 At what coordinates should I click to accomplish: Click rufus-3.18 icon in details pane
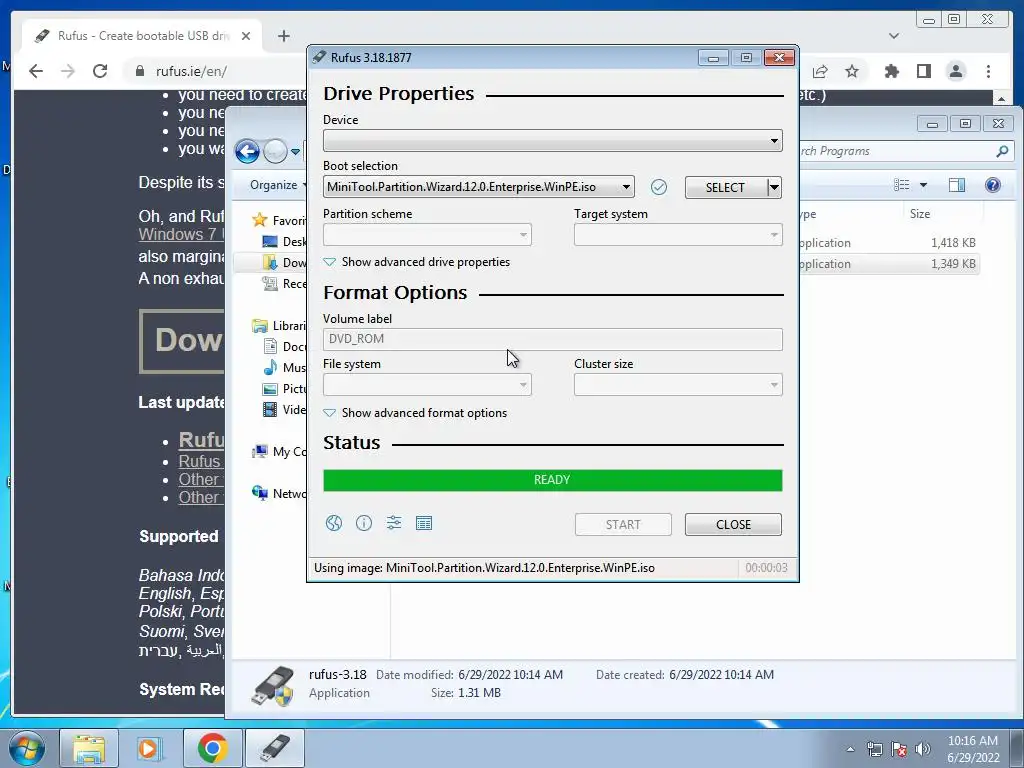(x=273, y=686)
